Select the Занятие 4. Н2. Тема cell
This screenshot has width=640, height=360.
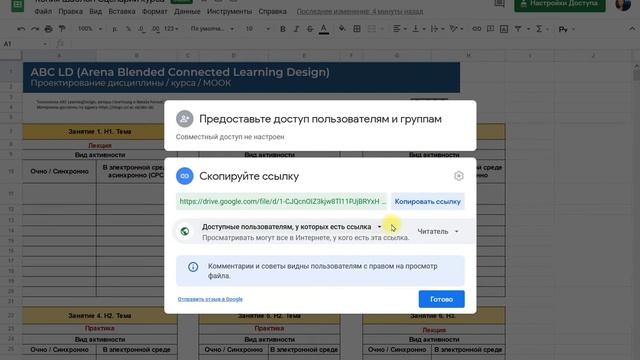(100, 316)
